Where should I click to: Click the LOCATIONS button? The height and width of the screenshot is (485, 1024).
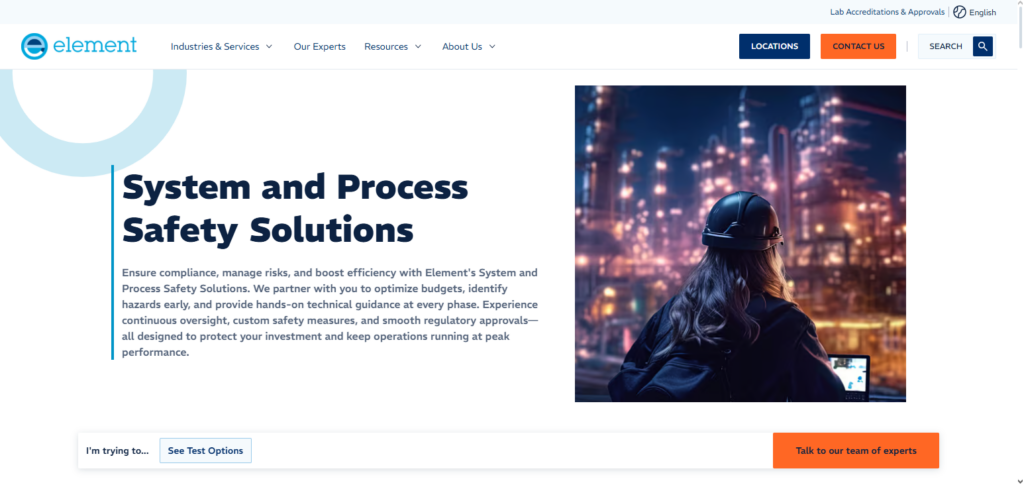click(x=775, y=46)
